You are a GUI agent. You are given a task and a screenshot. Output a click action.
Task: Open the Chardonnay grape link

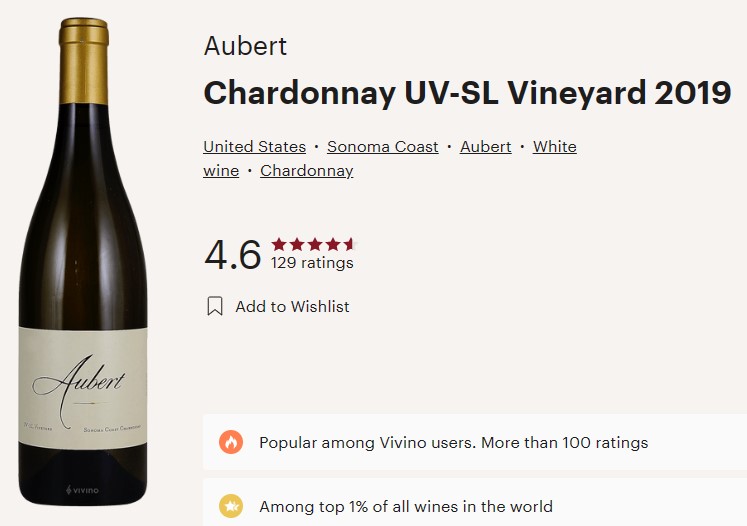(x=306, y=171)
